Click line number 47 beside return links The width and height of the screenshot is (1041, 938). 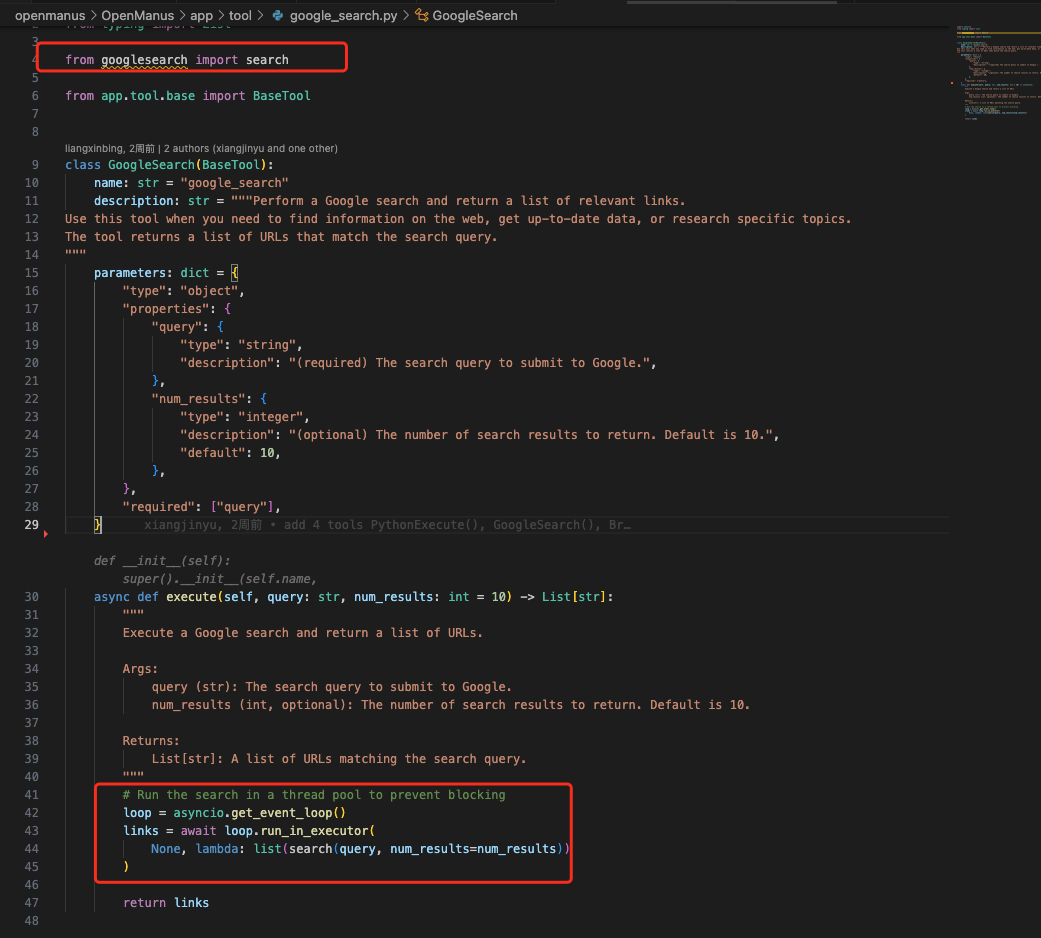[x=31, y=903]
